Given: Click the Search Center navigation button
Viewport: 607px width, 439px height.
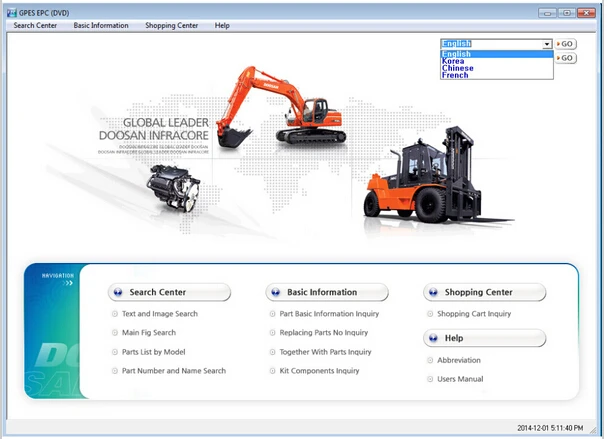Looking at the screenshot, I should tap(170, 292).
